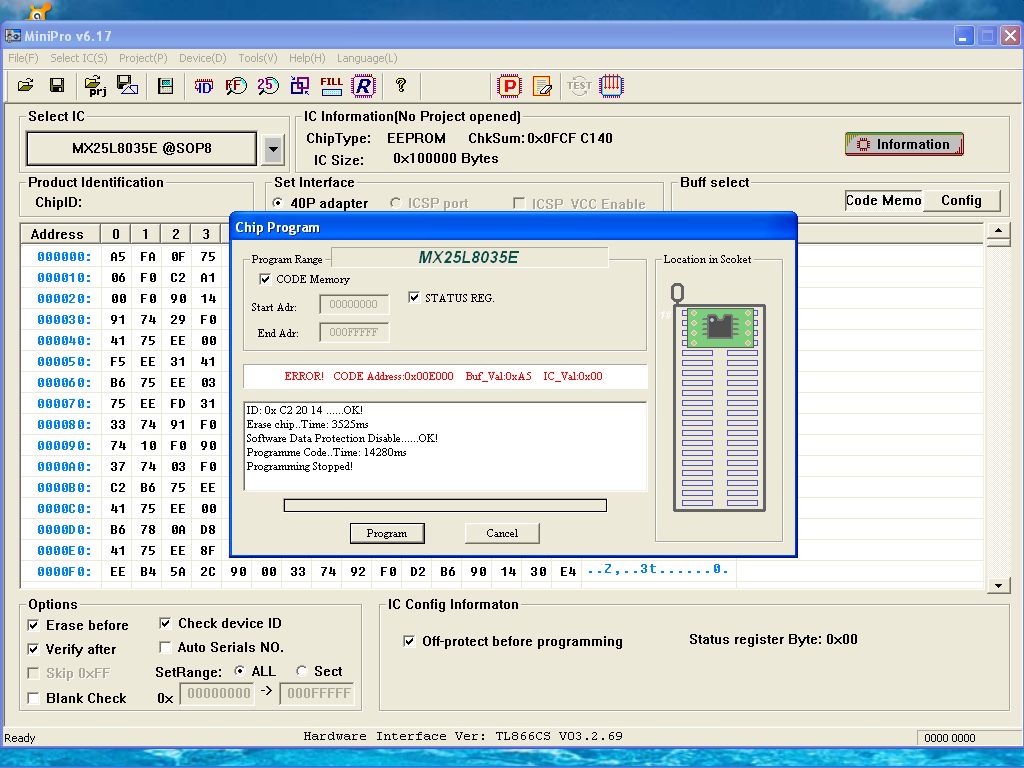
Task: Click the Start Adr field in Chip Program
Action: point(354,304)
